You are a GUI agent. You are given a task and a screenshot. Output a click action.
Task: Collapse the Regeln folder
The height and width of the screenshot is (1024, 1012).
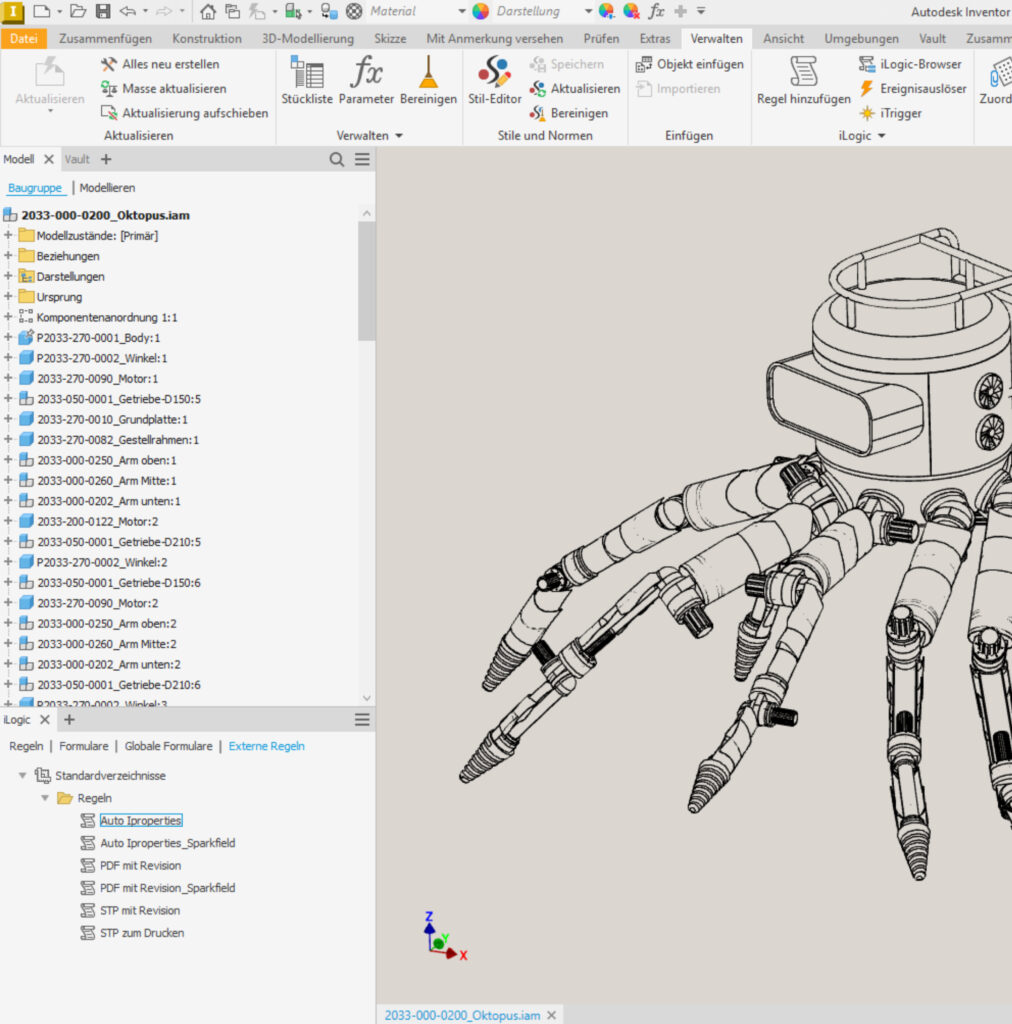[45, 798]
